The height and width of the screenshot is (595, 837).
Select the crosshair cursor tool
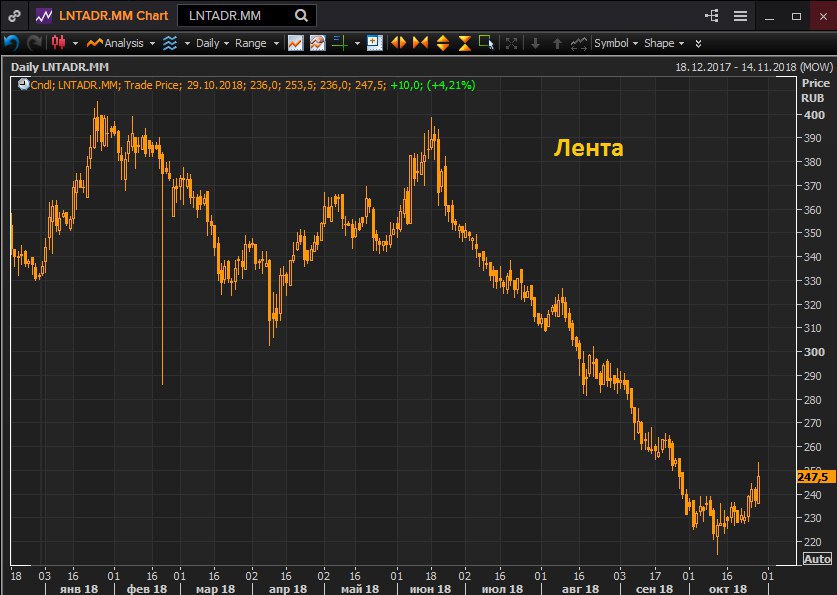point(340,43)
